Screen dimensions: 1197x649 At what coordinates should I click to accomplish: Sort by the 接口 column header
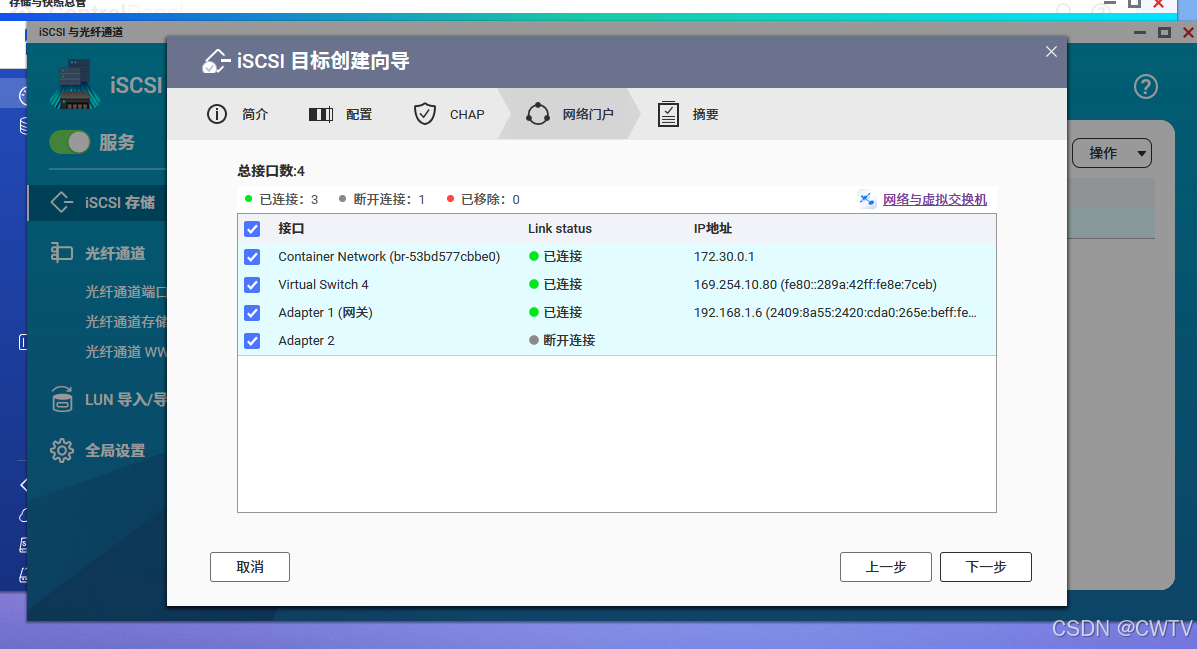click(x=291, y=228)
